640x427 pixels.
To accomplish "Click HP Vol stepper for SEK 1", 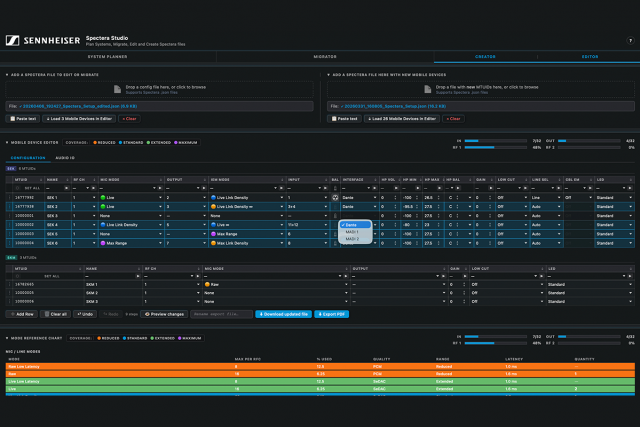I will 395,198.
